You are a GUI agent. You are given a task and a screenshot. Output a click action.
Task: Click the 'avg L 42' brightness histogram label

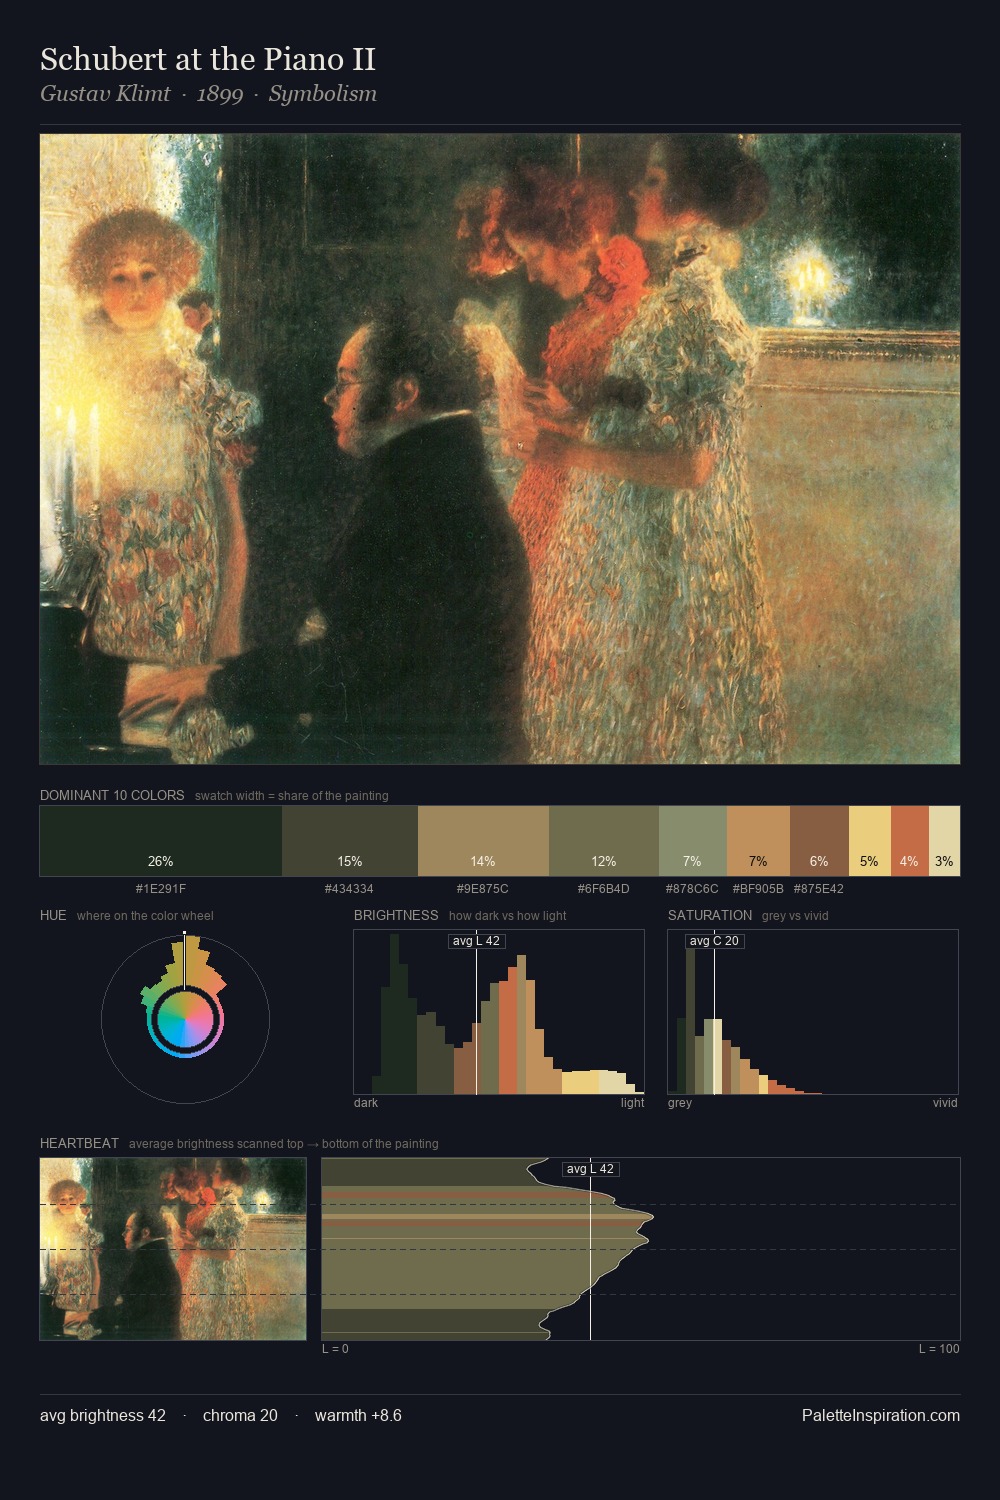pos(476,941)
